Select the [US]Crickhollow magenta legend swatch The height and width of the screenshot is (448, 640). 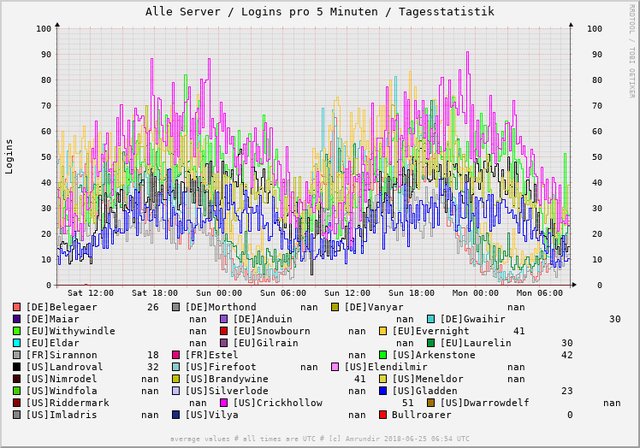tap(224, 402)
